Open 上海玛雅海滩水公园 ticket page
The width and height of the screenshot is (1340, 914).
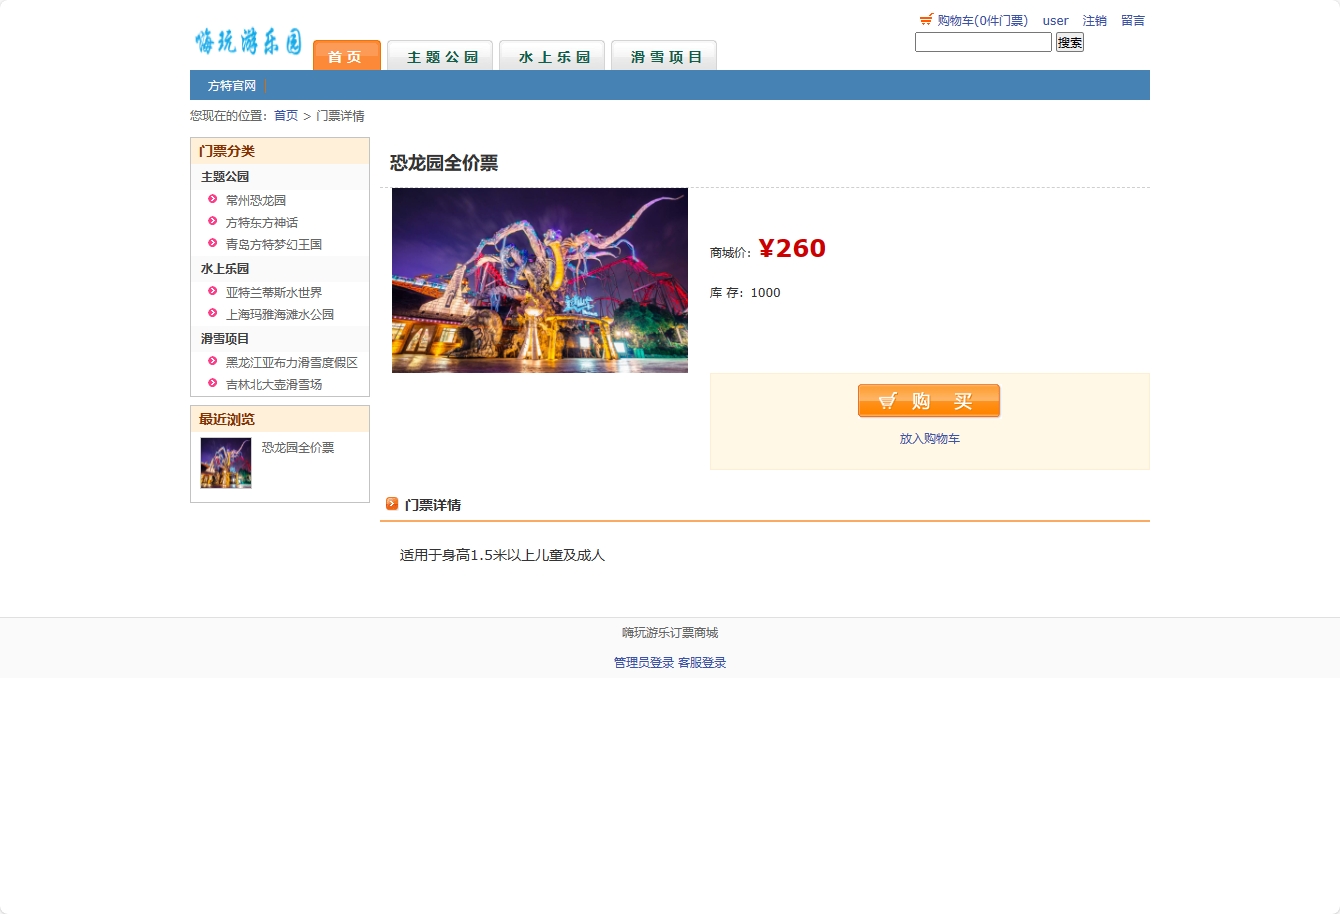pos(279,314)
